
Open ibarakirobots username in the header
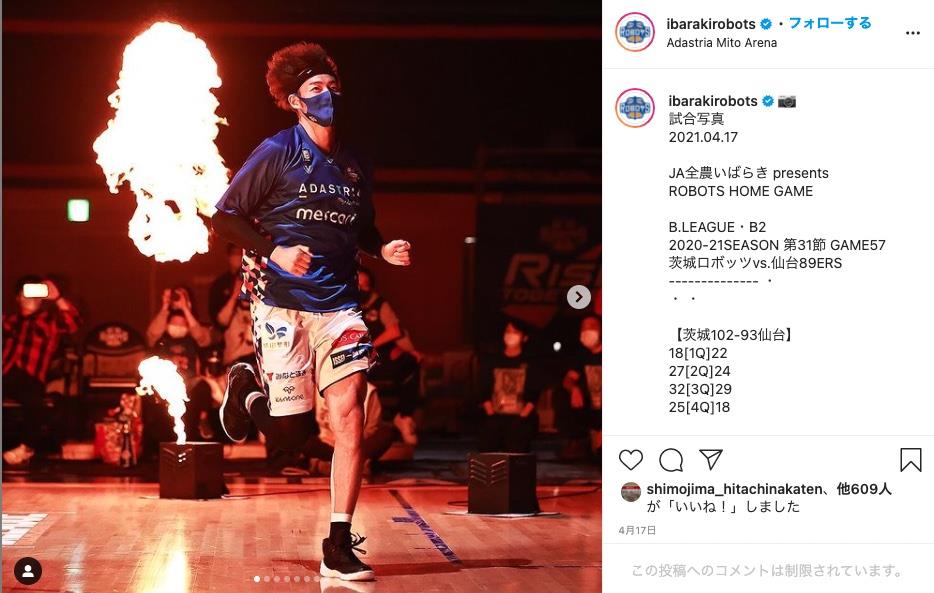711,24
